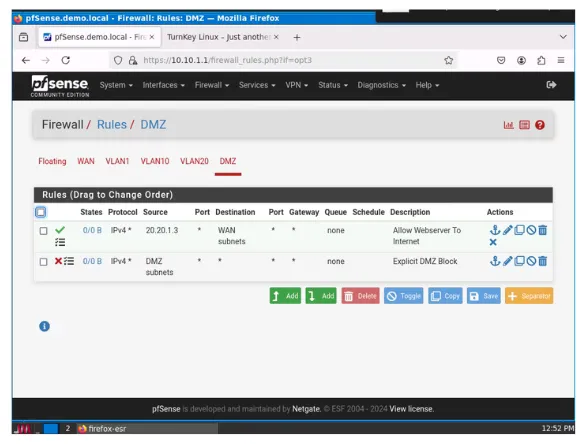The image size is (587, 444).
Task: Click the logout icon in pfSense navbar
Action: click(551, 85)
